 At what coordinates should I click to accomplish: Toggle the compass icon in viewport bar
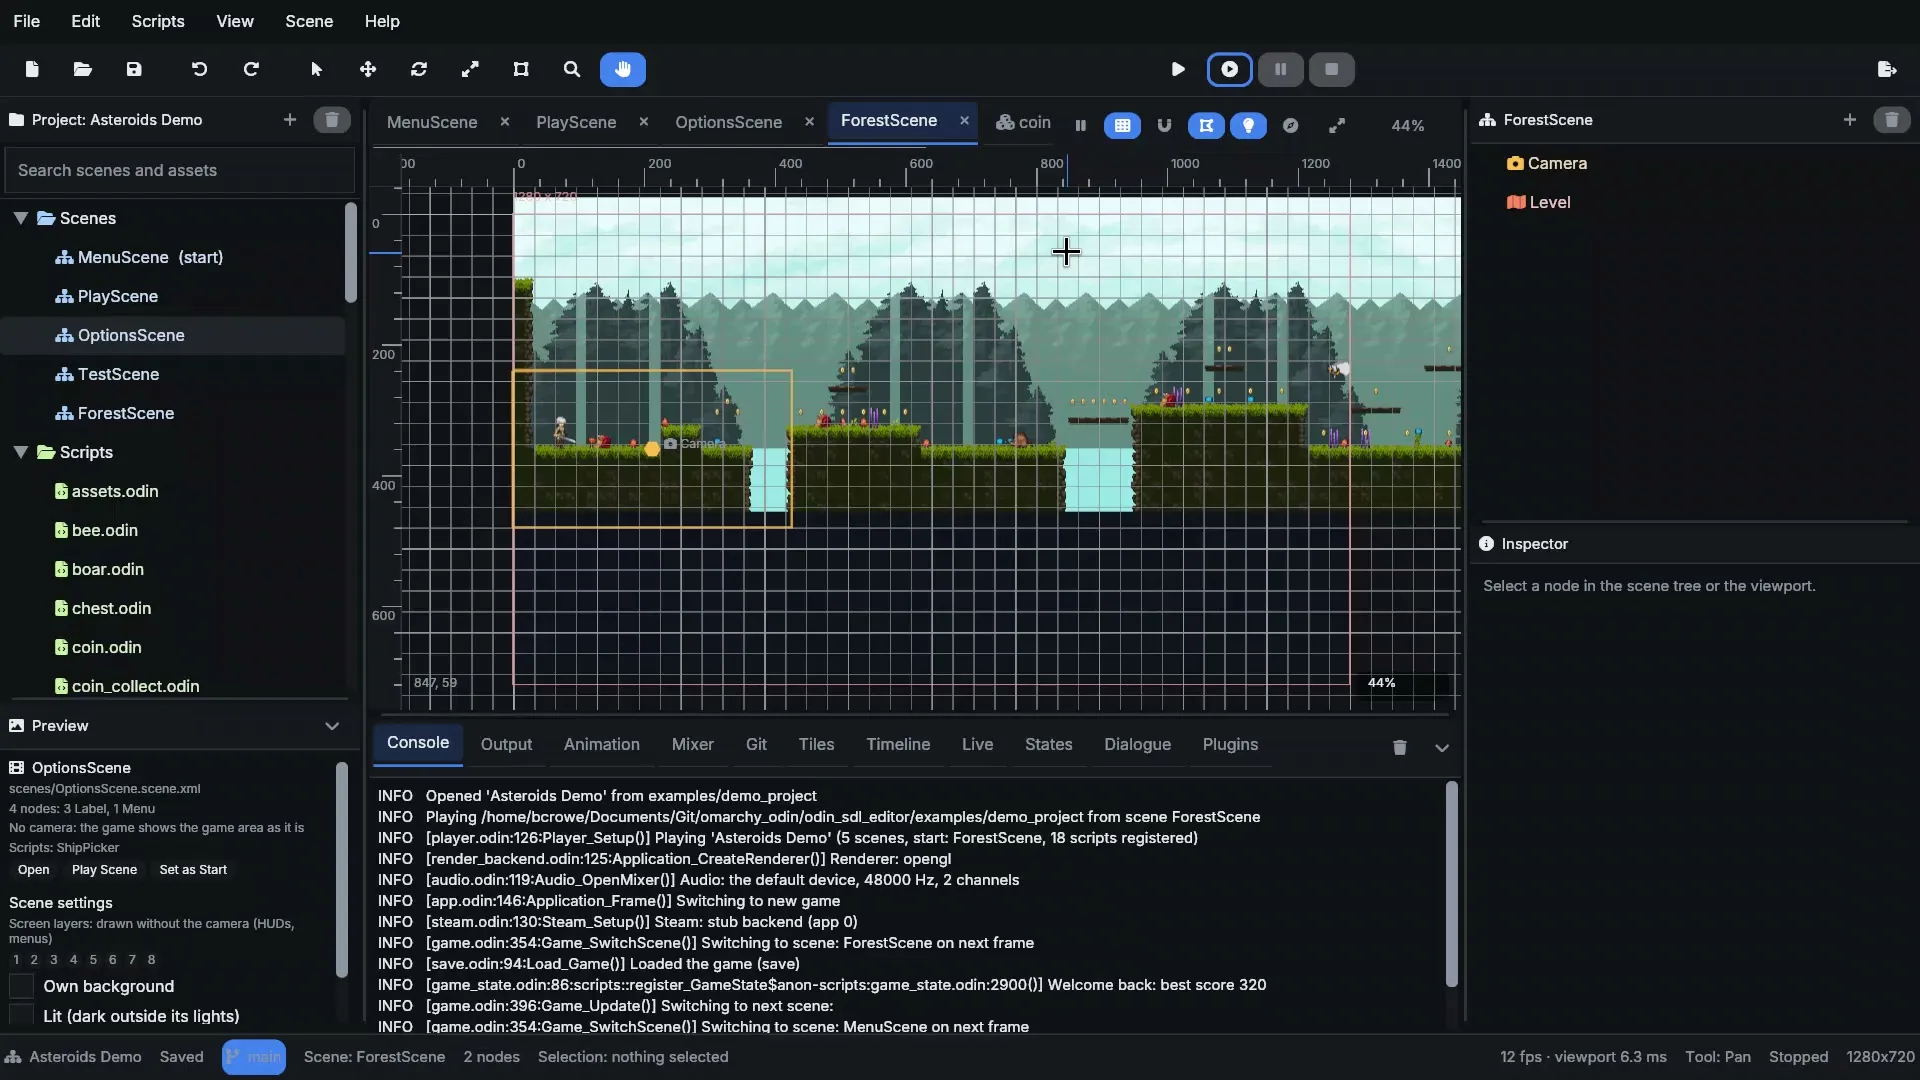(1290, 125)
